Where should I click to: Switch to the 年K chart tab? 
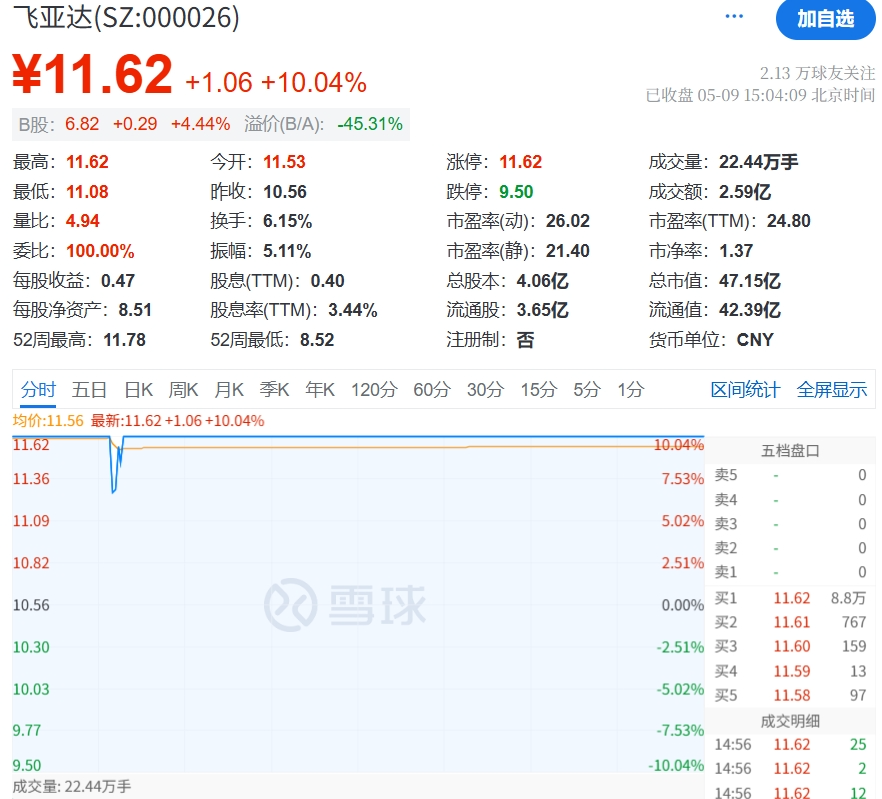[320, 389]
